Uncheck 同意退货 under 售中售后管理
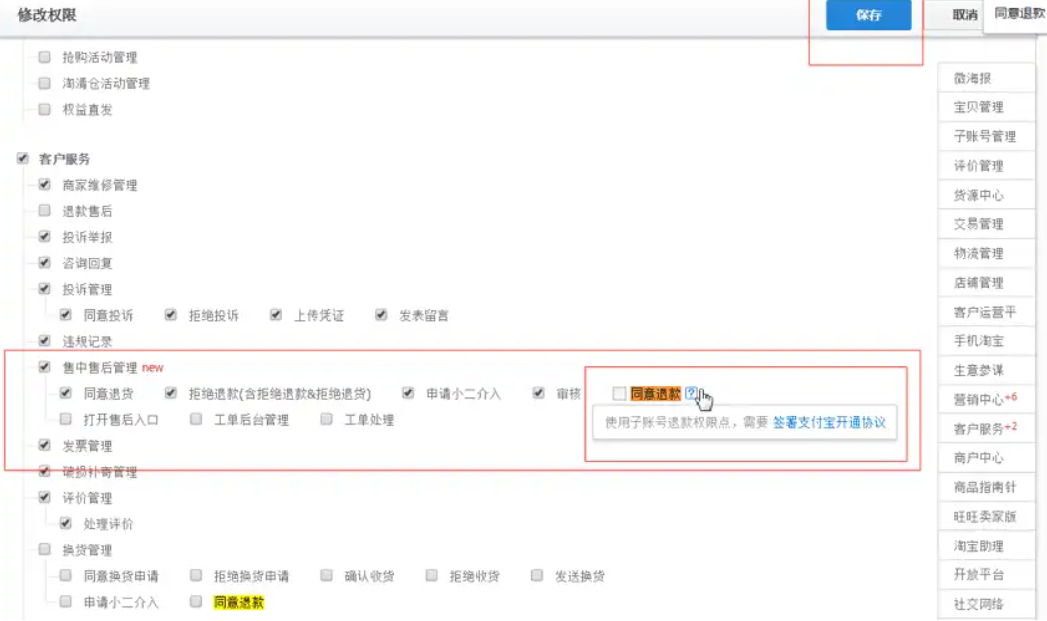Screen dimensions: 1047x621 (x=66, y=394)
